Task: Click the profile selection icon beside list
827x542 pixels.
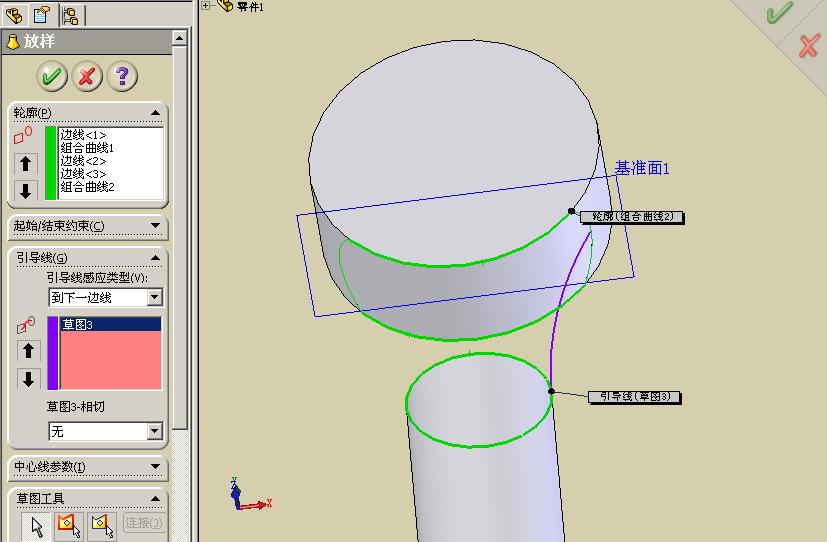Action: click(23, 136)
